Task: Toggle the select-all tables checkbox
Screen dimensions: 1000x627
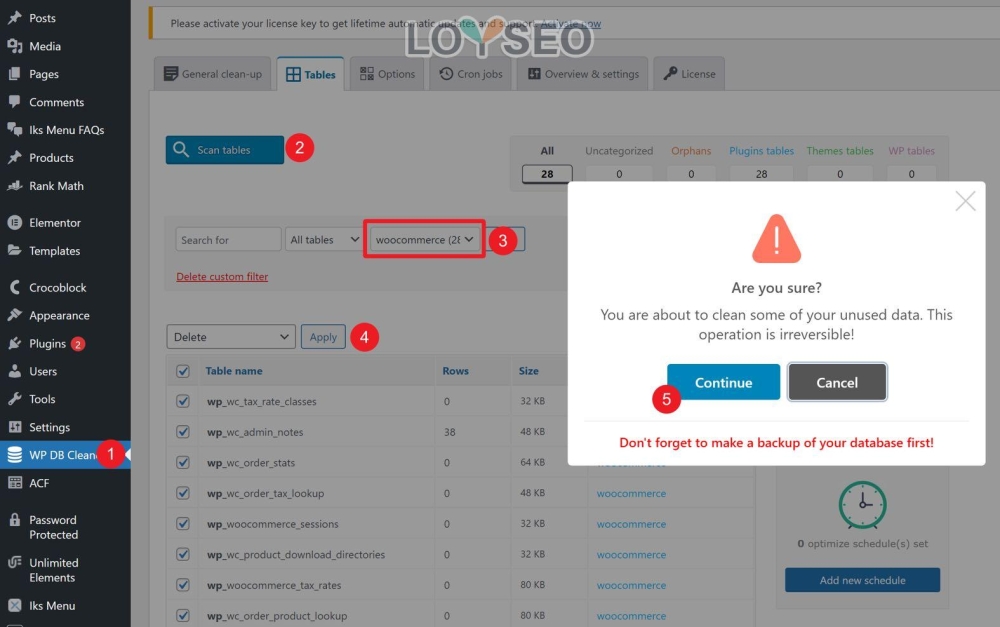Action: click(x=183, y=371)
